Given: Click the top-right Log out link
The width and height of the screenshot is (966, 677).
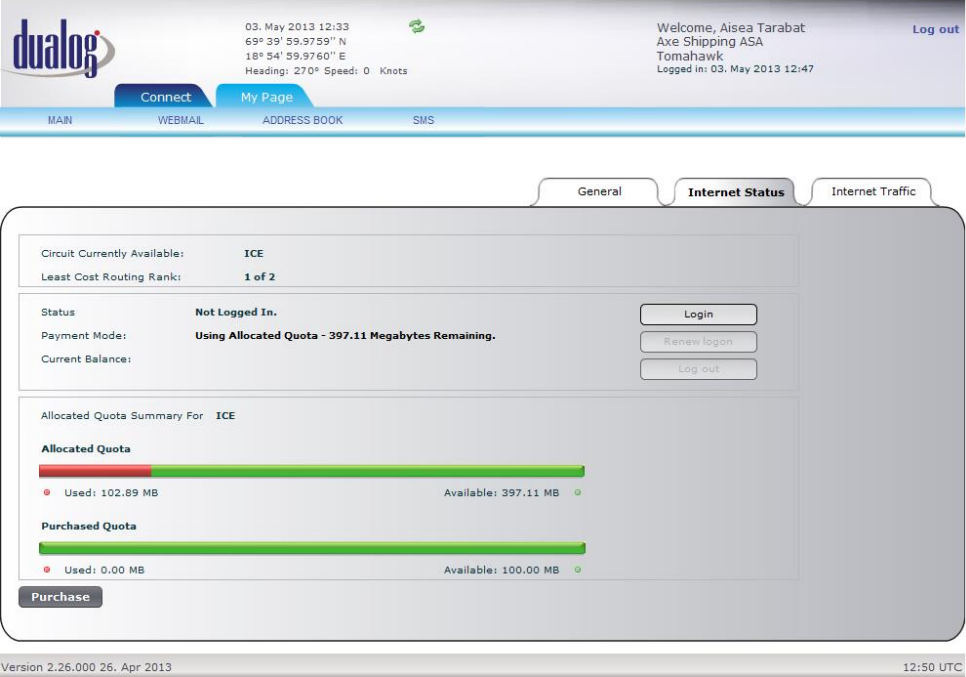Looking at the screenshot, I should [x=935, y=29].
